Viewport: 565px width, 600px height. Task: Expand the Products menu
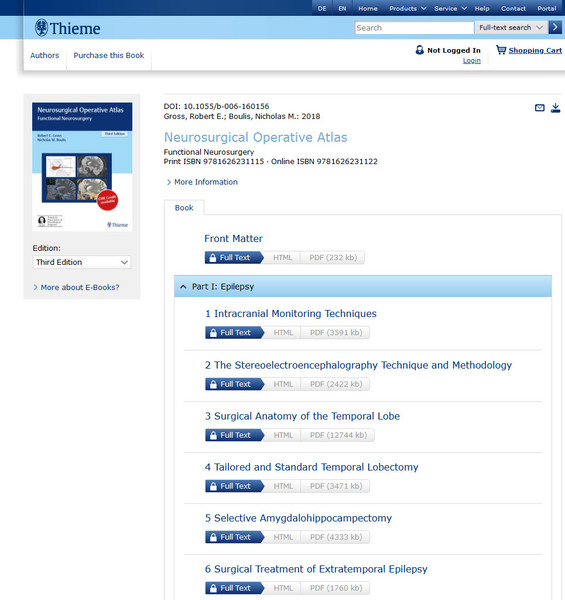click(407, 8)
